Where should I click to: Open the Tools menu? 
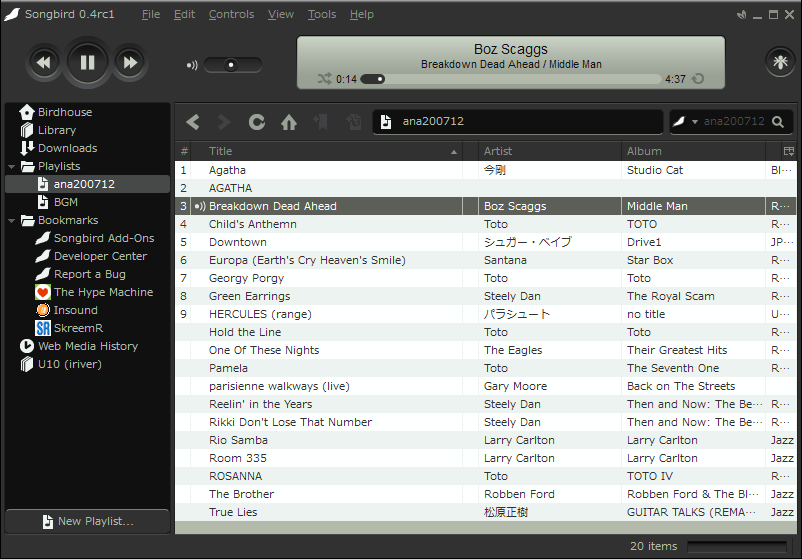click(322, 14)
